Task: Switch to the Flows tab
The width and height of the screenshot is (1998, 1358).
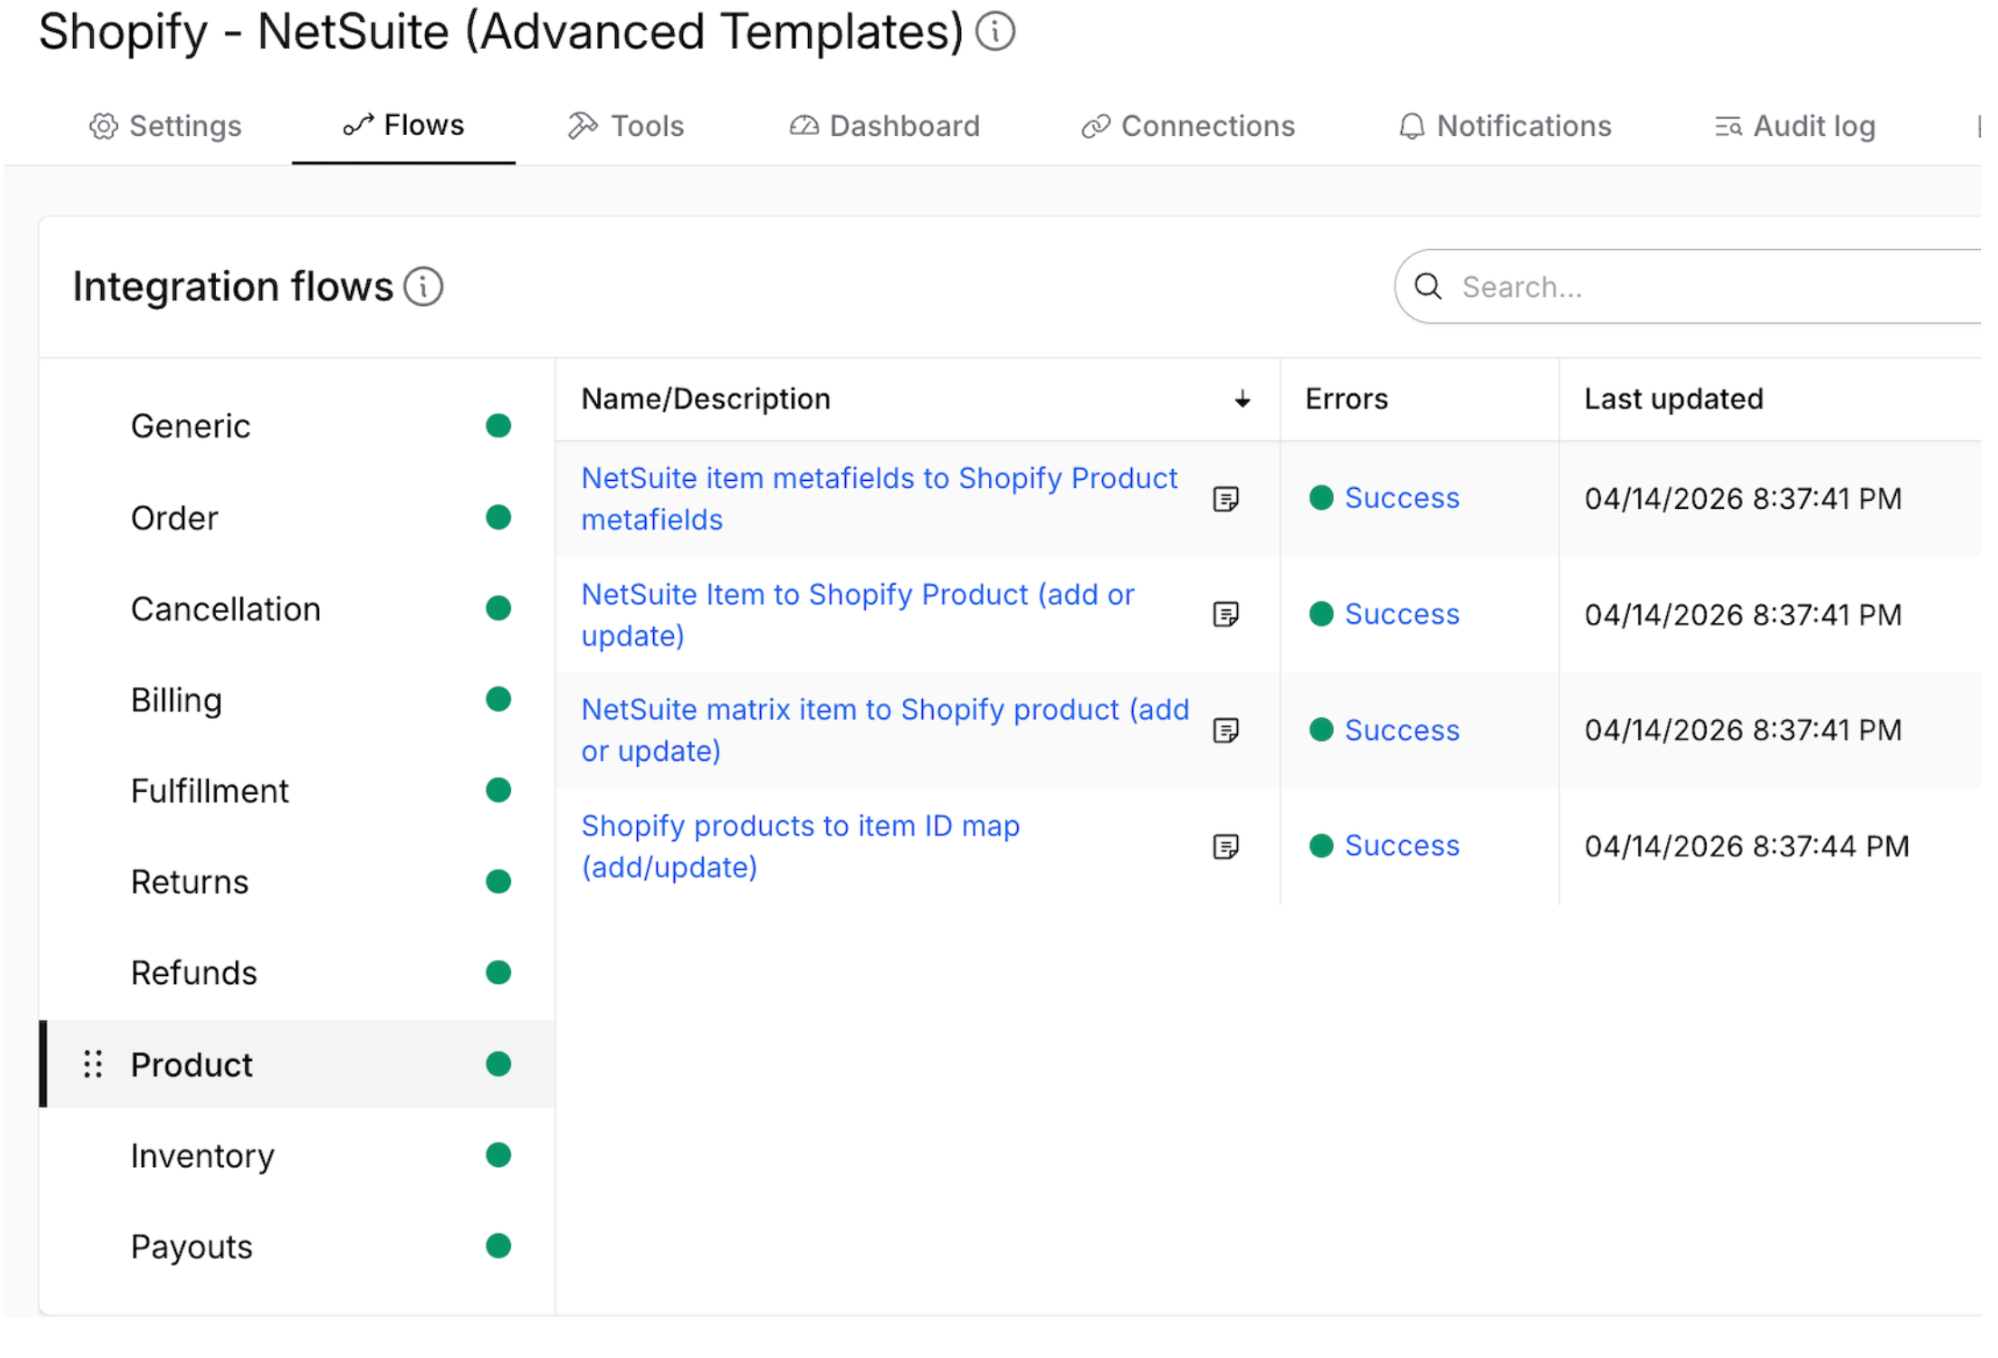Action: [404, 125]
